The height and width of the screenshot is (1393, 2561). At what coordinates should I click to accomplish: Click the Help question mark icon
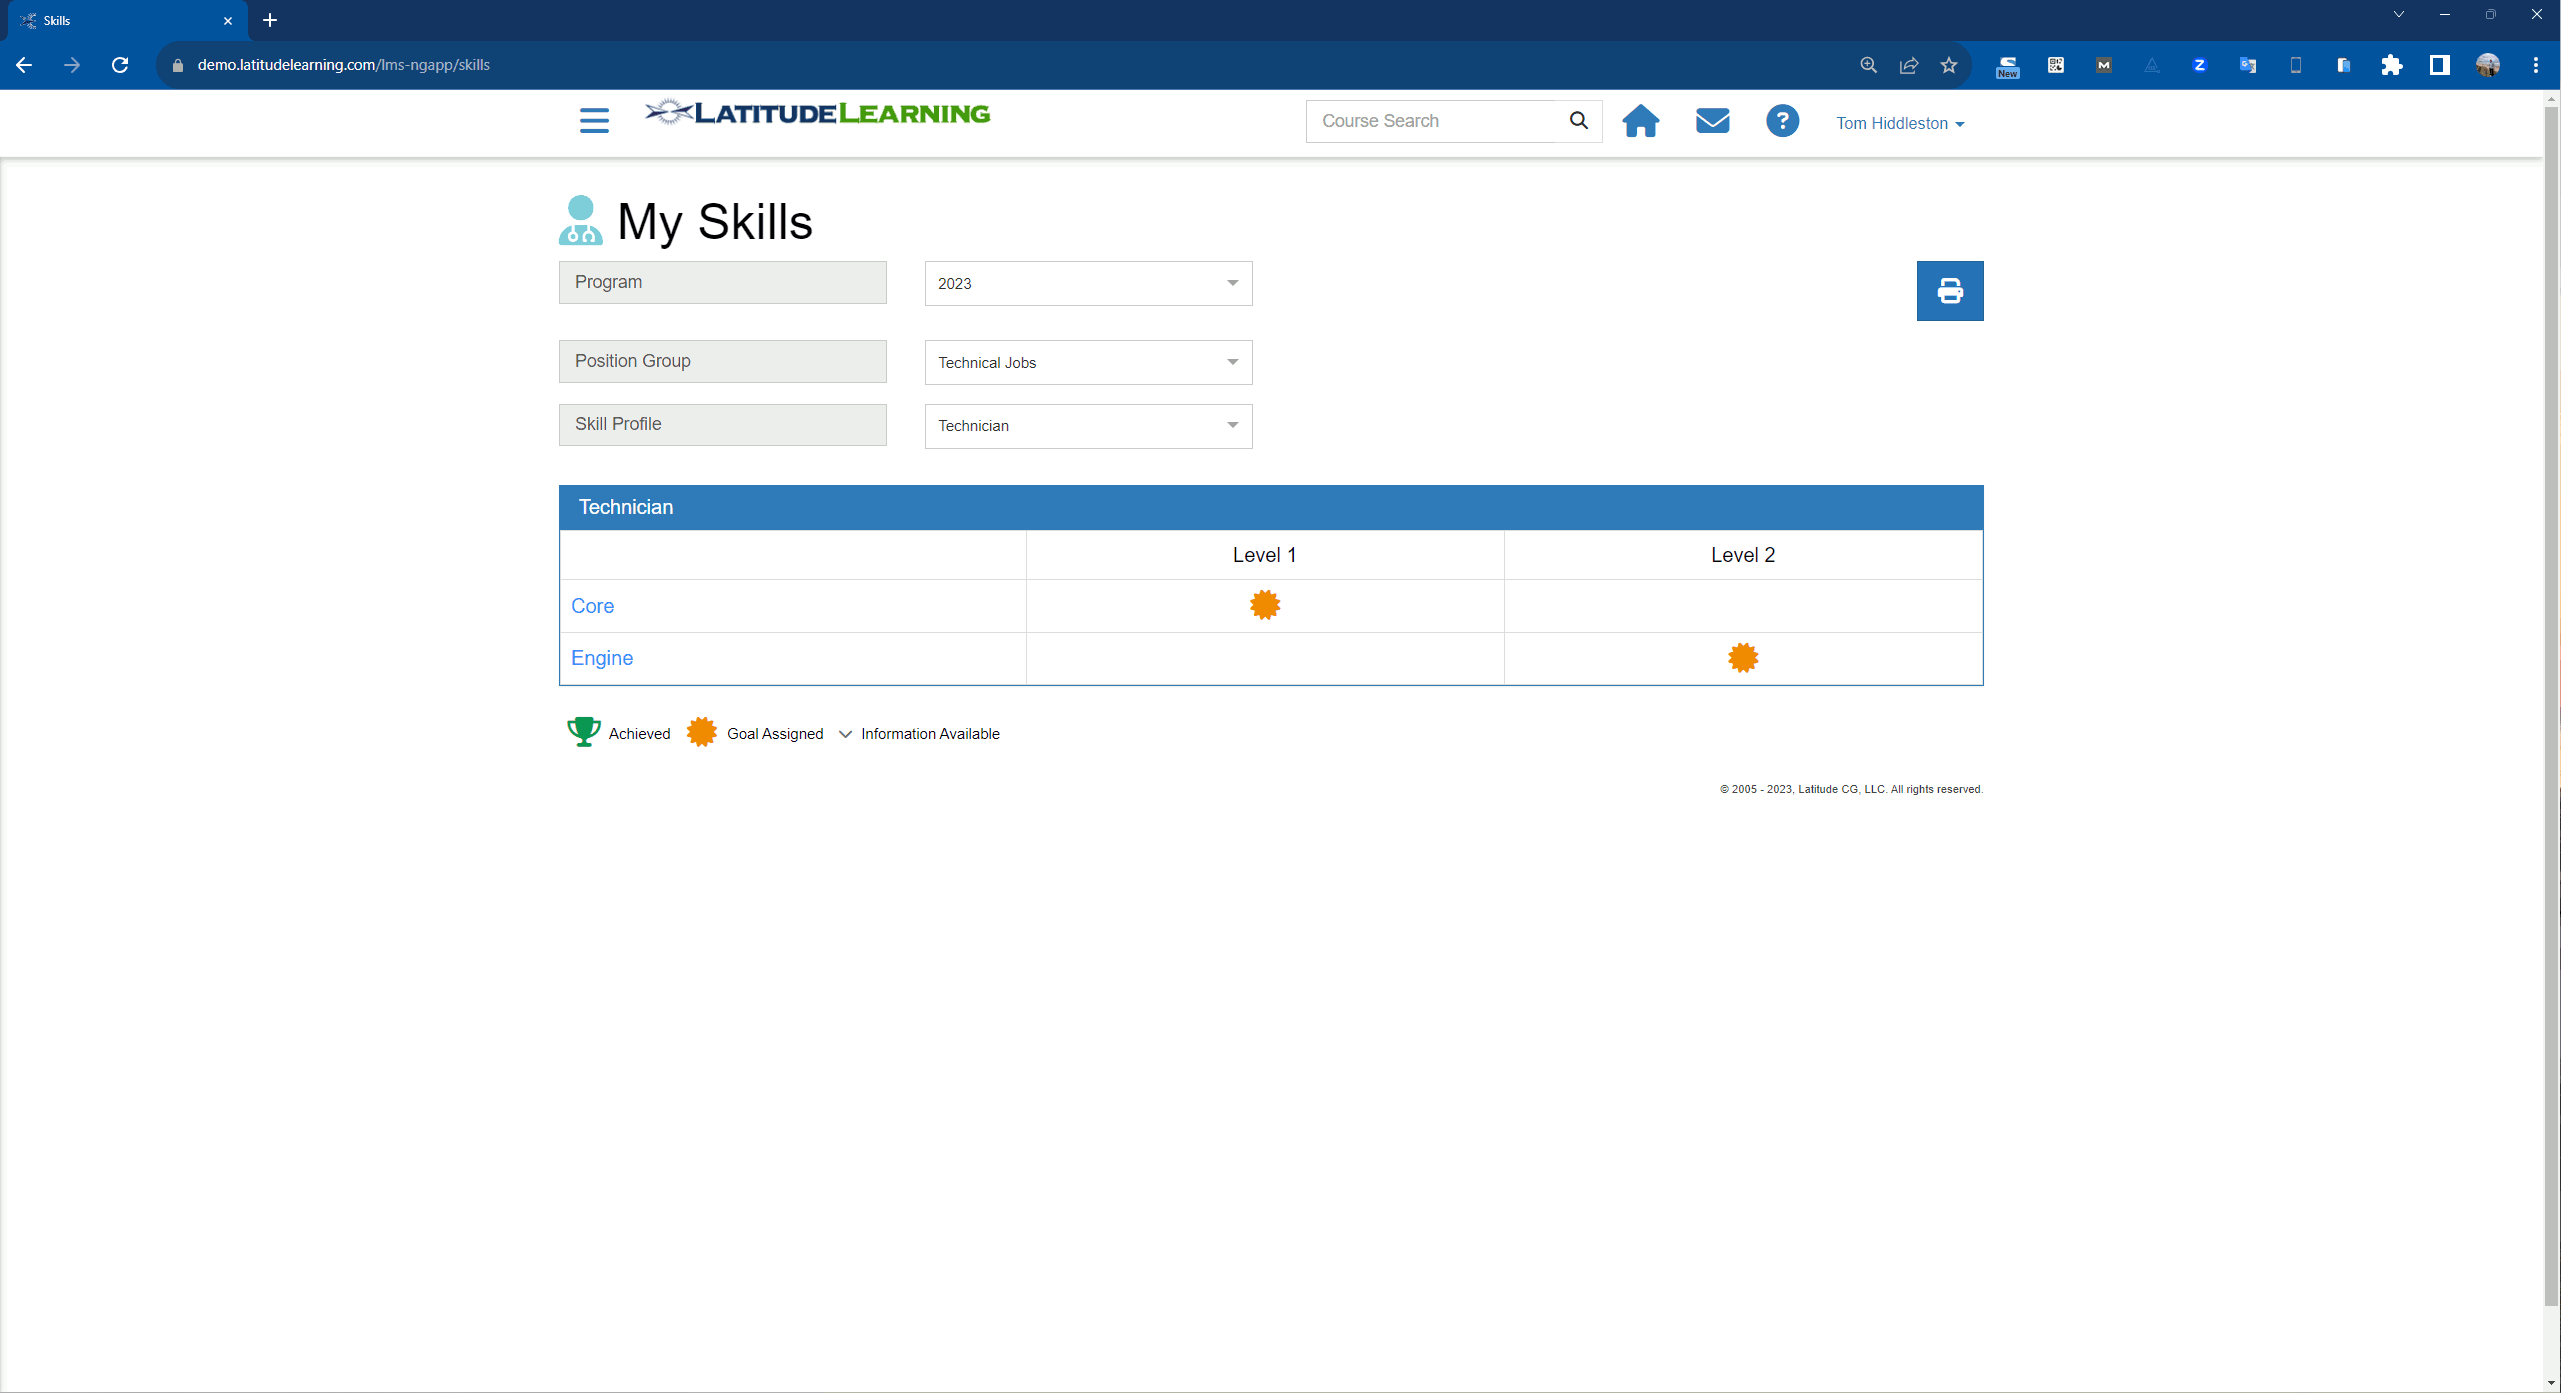tap(1782, 121)
